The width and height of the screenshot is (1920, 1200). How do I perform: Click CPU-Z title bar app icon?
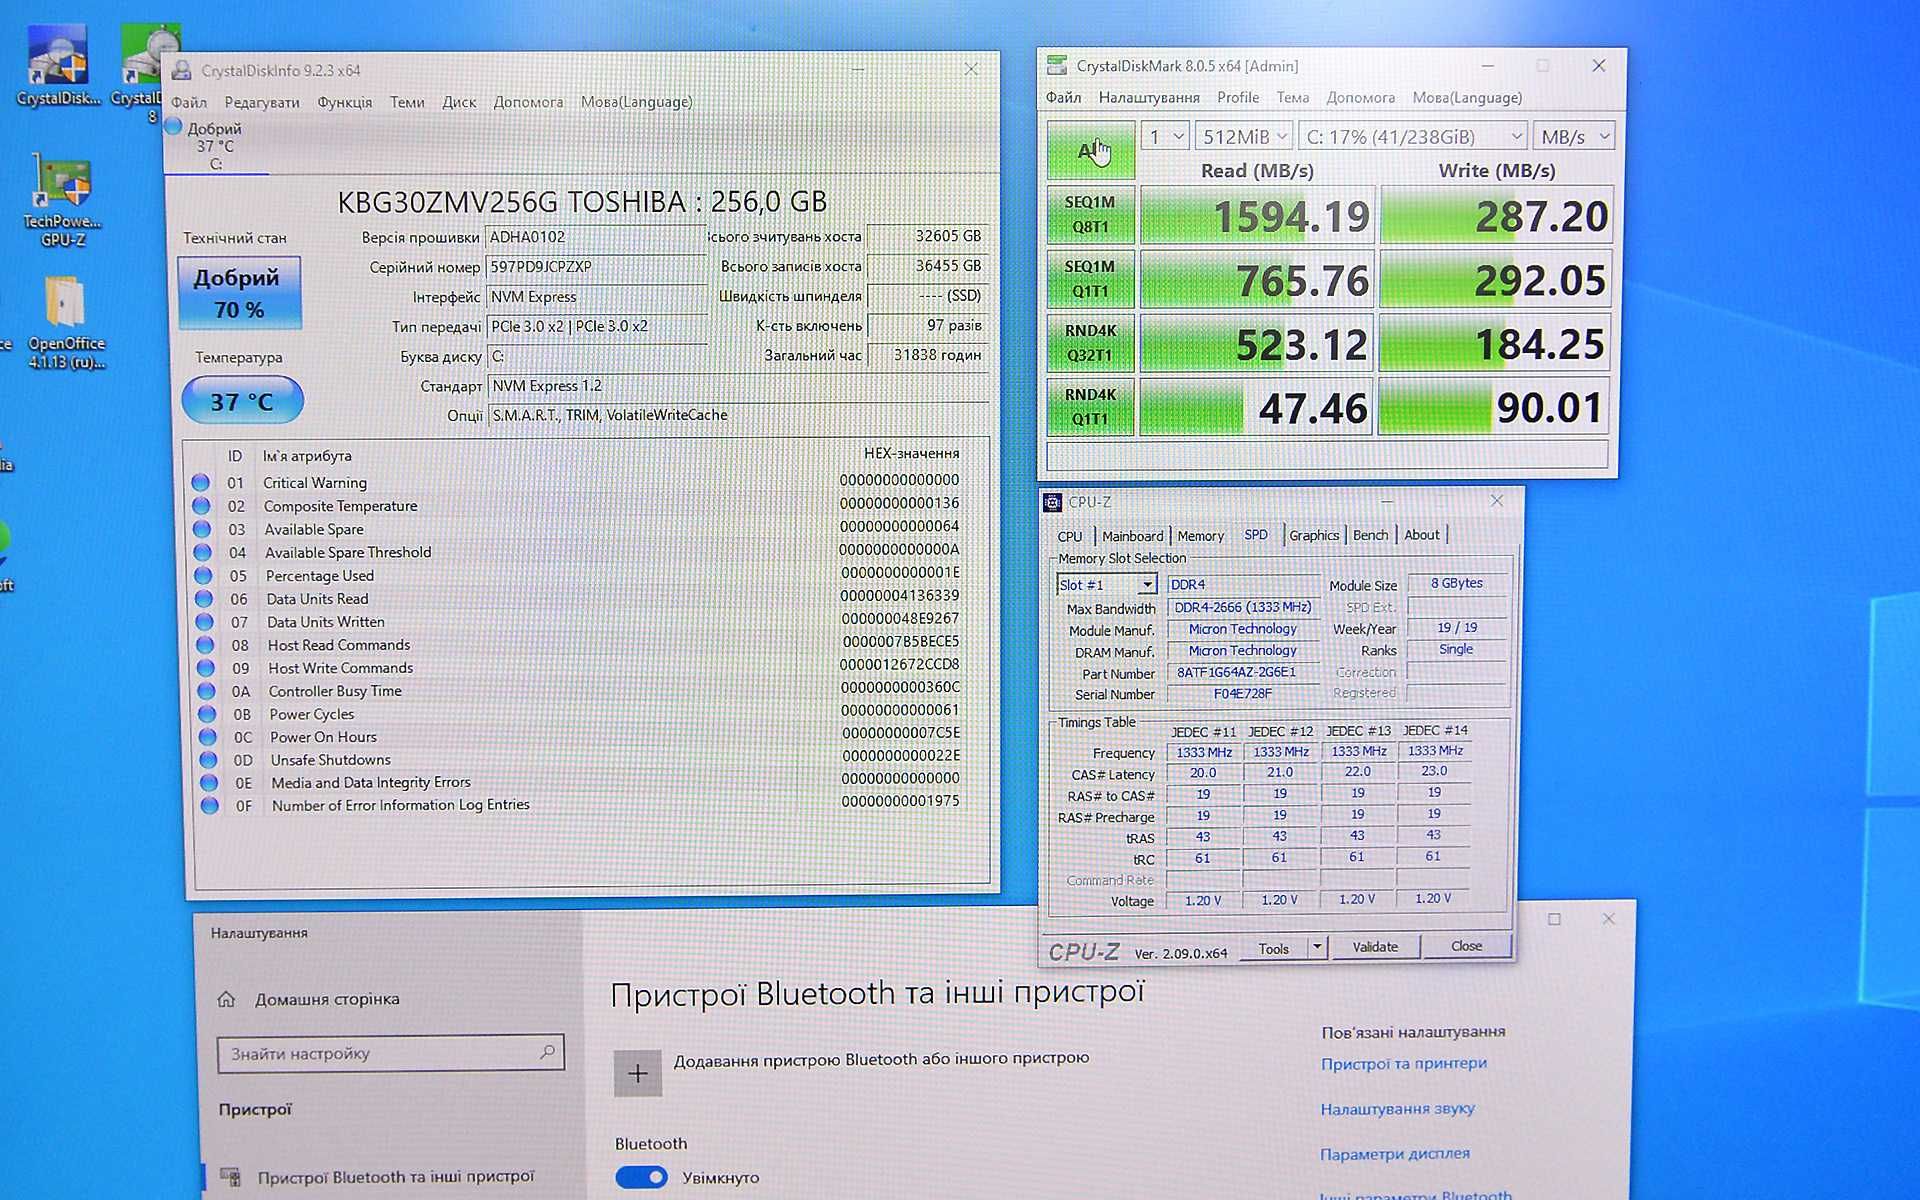(x=1053, y=502)
